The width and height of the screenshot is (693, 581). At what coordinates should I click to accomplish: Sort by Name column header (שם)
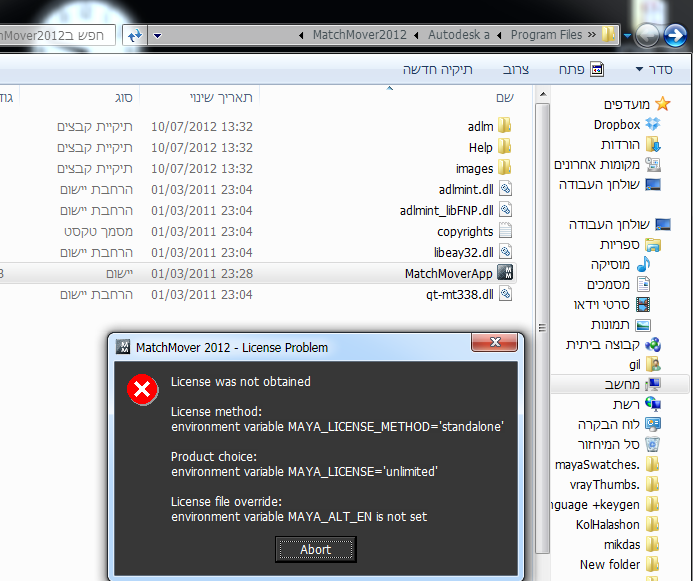505,97
